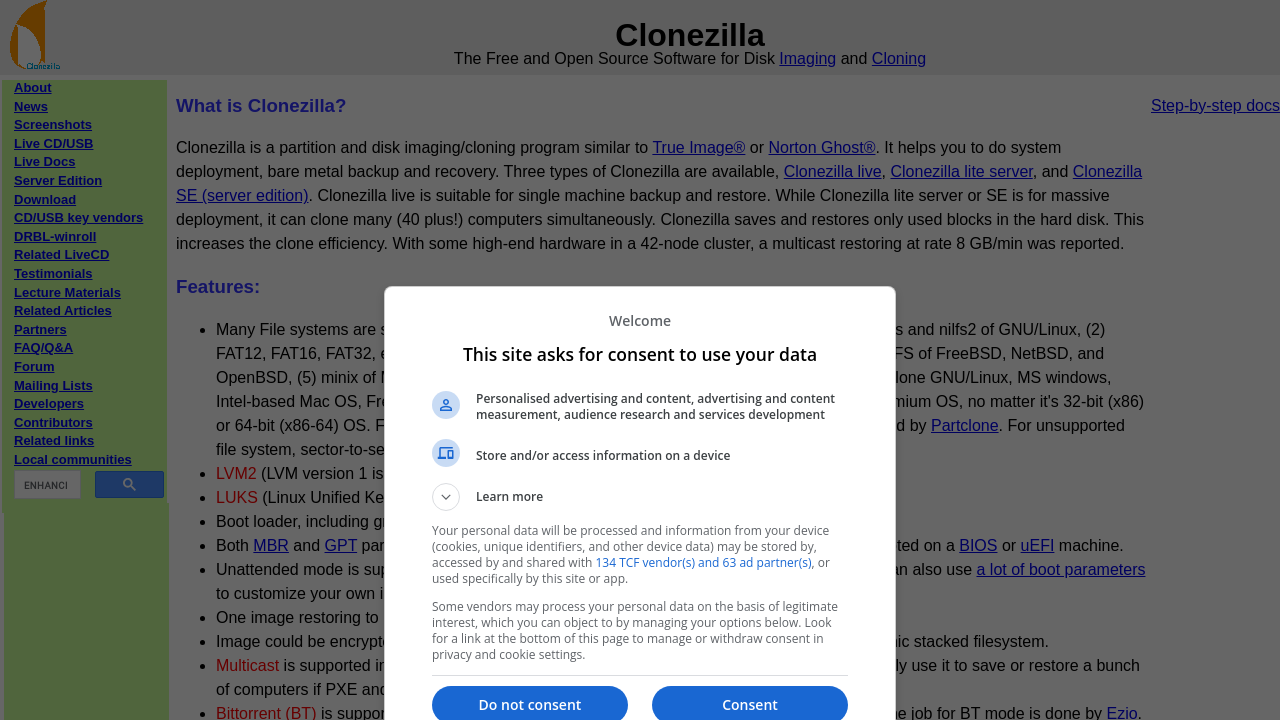Follow the Imaging link in header
The image size is (1280, 720).
pyautogui.click(x=807, y=59)
